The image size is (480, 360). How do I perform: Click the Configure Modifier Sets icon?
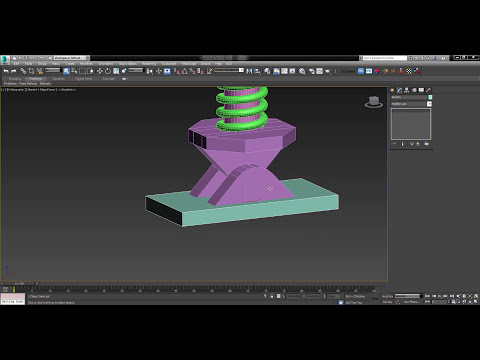point(427,144)
